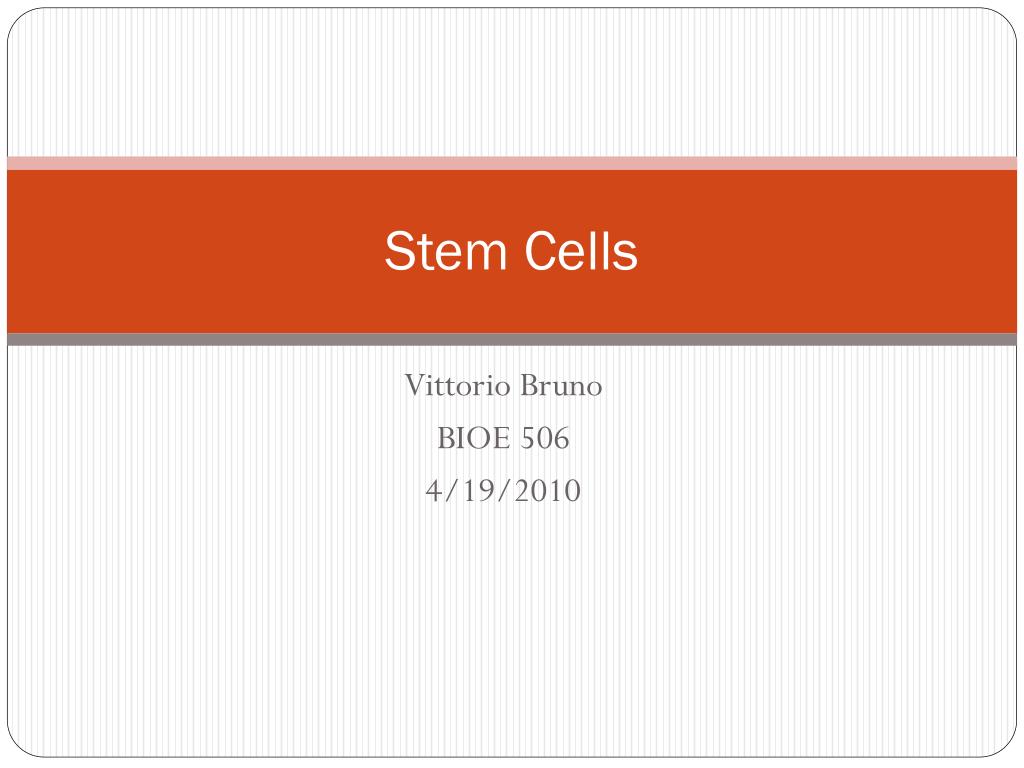Select the word "Cells" in the title

pyautogui.click(x=581, y=250)
